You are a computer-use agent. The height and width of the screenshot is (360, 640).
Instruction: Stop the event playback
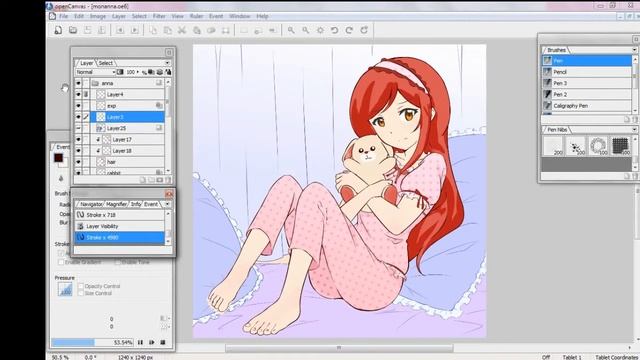point(163,342)
